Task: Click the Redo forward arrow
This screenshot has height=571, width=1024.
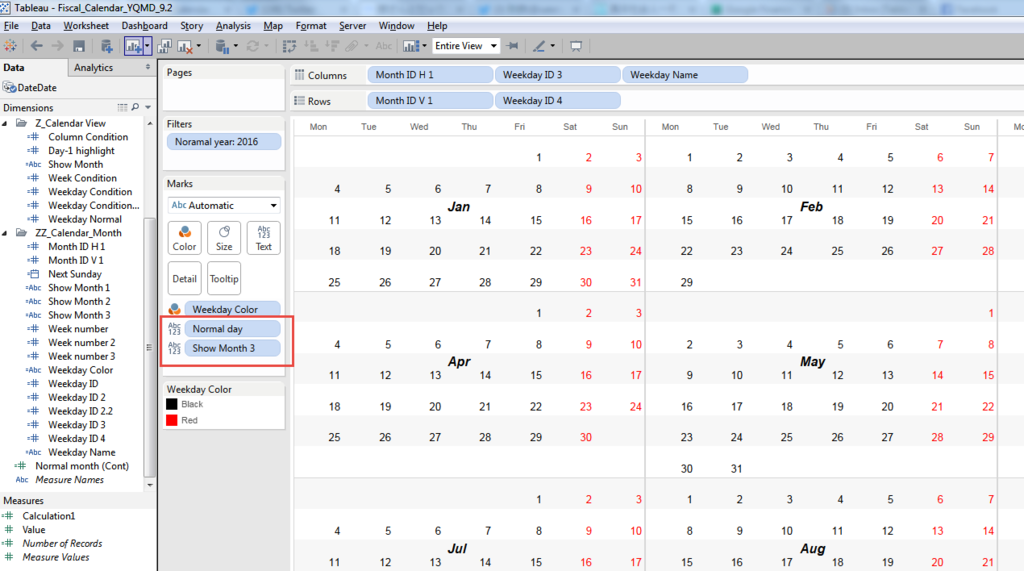Action: pos(57,46)
